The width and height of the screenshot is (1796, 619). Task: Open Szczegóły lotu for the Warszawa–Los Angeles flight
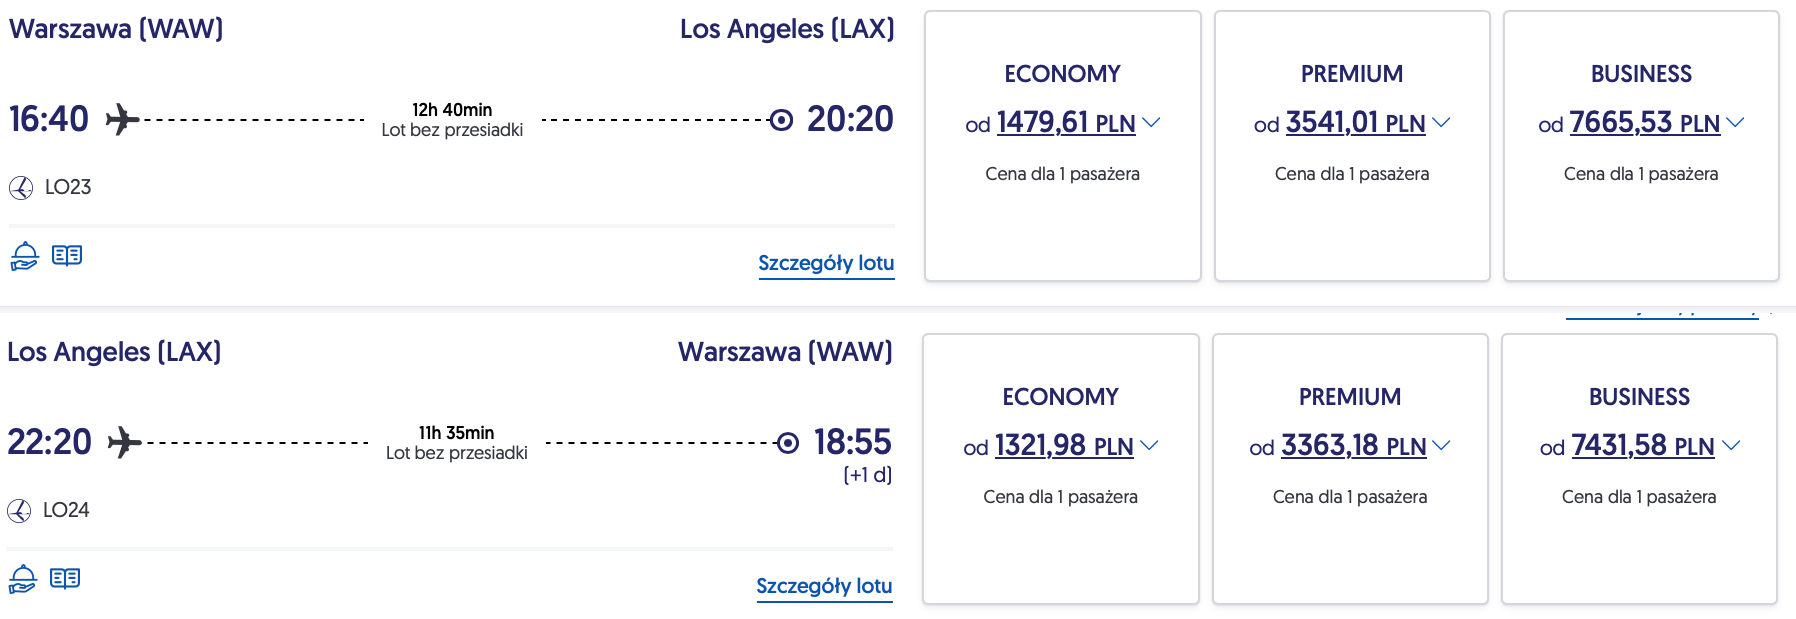[x=826, y=263]
